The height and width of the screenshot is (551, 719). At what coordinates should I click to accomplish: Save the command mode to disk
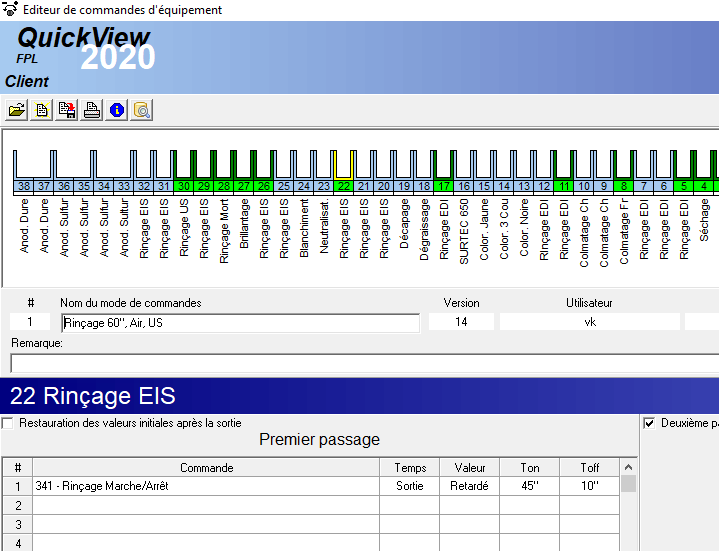[x=66, y=110]
